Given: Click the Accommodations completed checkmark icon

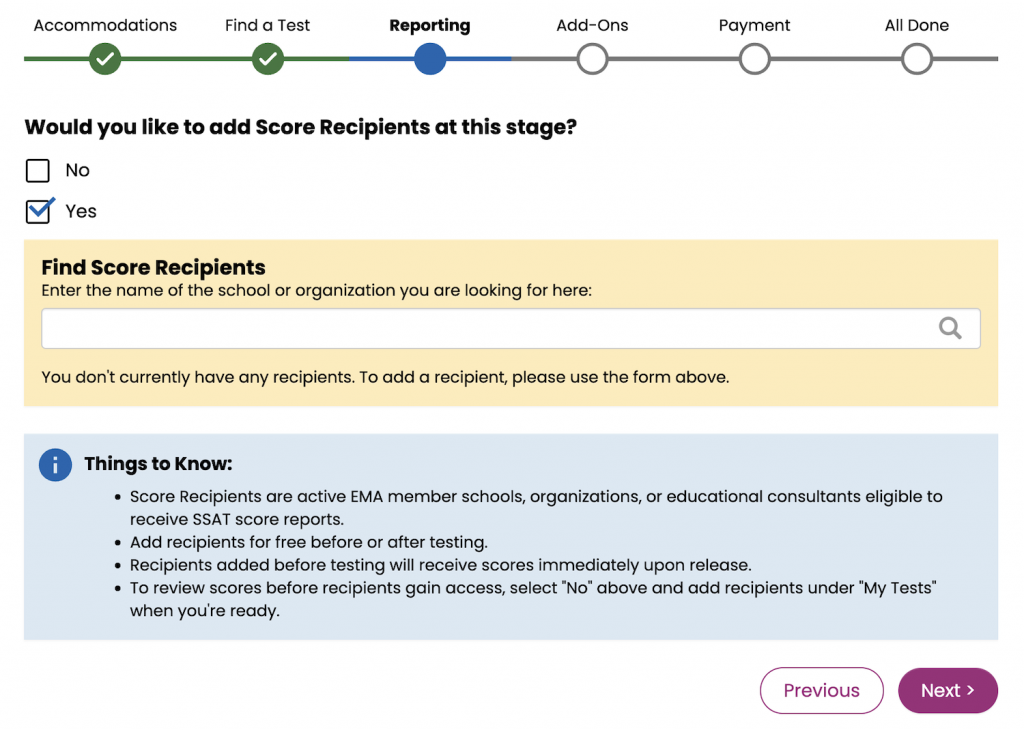Looking at the screenshot, I should pos(105,59).
